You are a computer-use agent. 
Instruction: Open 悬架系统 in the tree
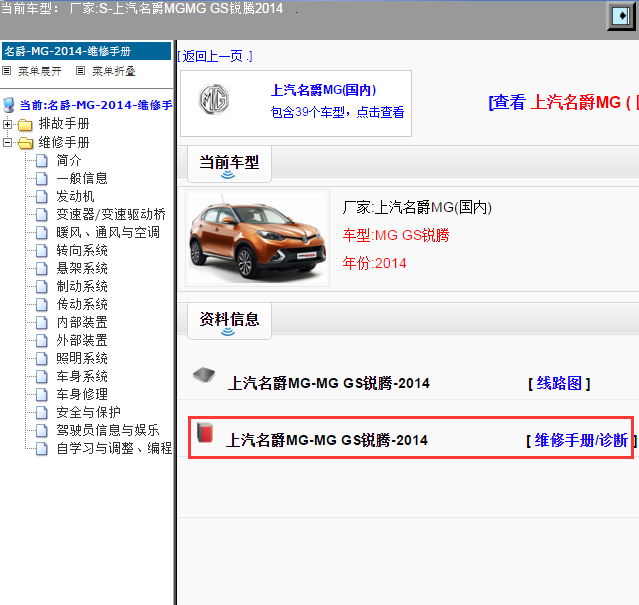point(82,268)
